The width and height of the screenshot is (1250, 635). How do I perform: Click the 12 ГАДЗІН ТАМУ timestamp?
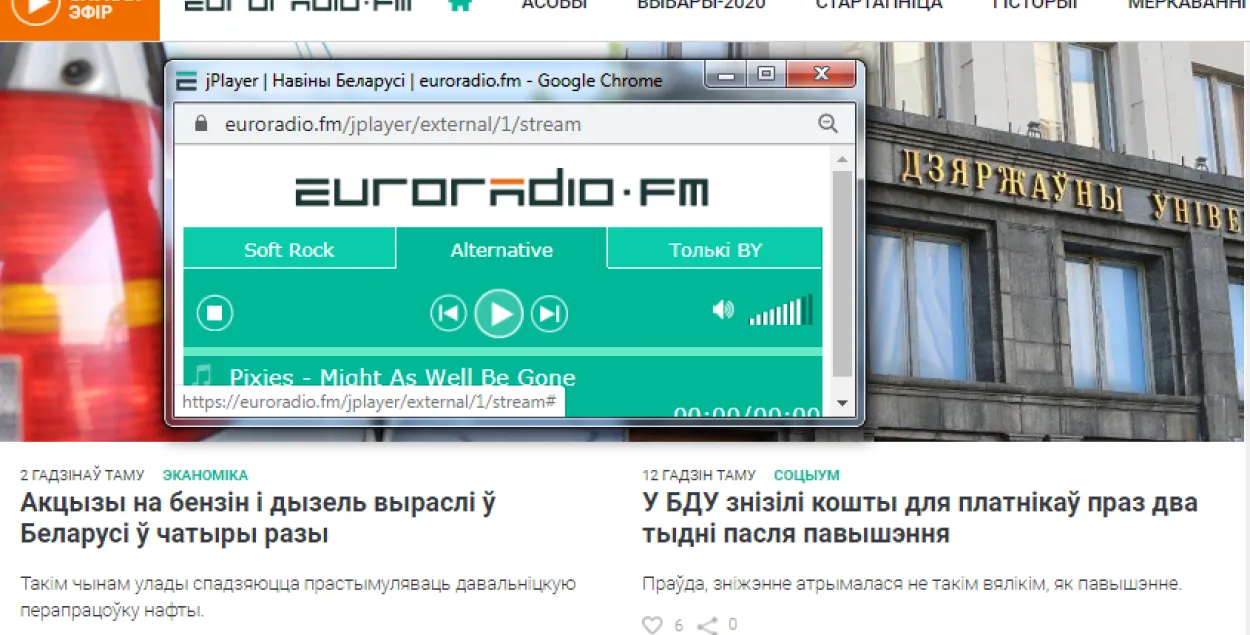(699, 475)
